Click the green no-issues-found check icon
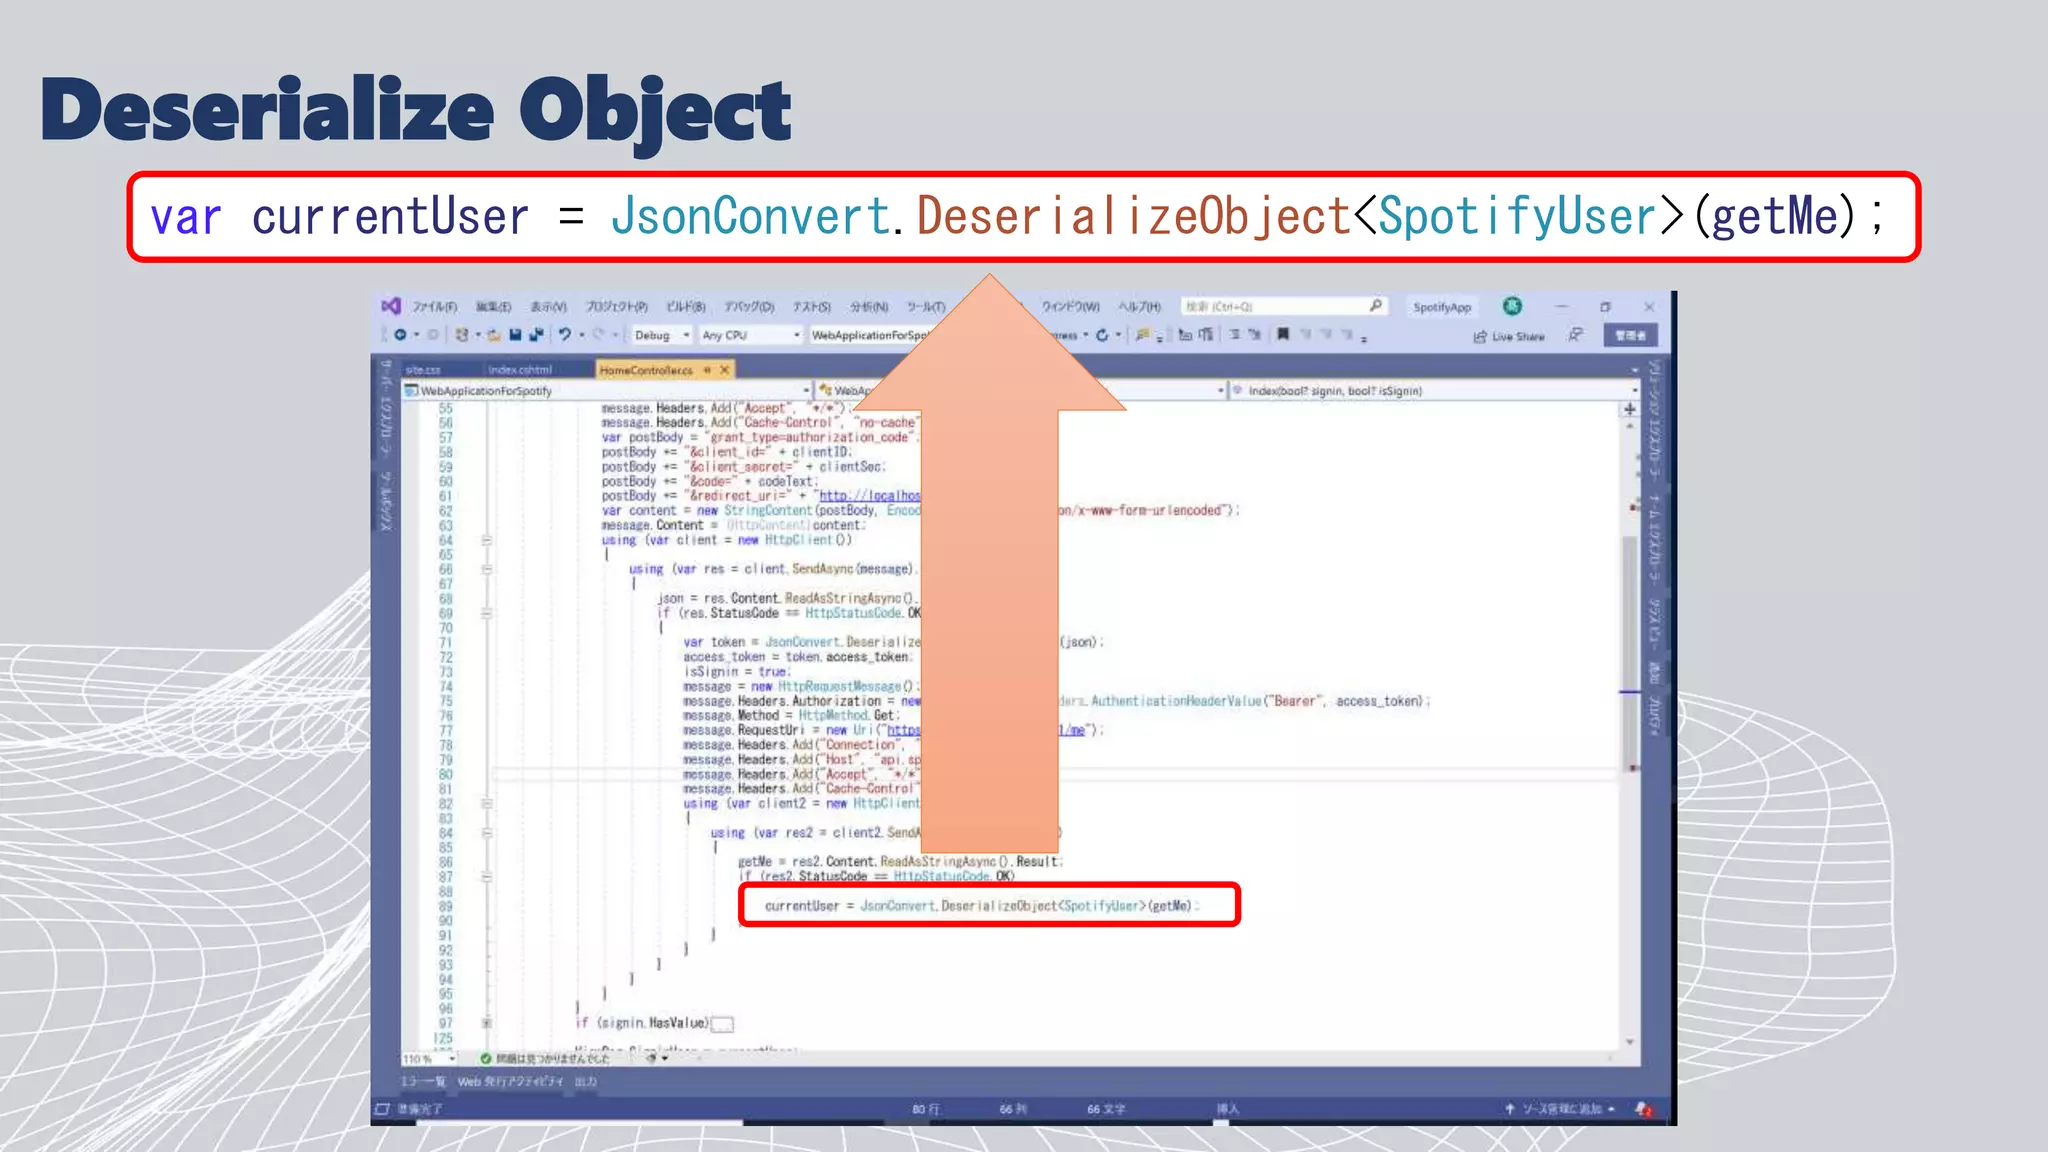The image size is (2048, 1152). pyautogui.click(x=485, y=1058)
